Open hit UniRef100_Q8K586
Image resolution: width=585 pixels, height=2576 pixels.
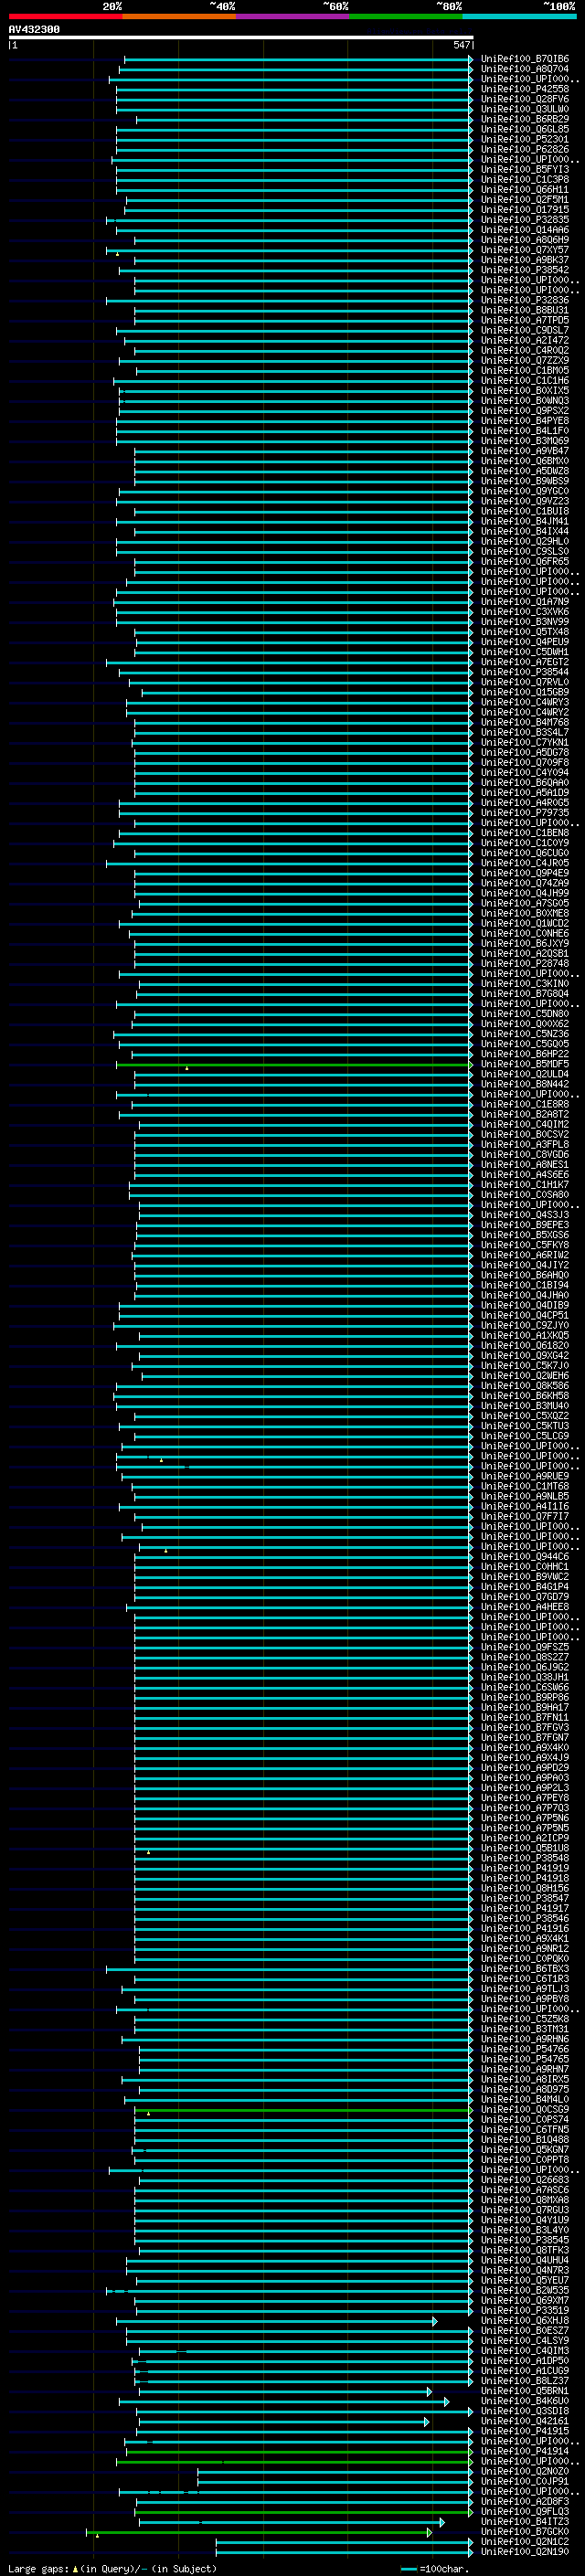525,1385
